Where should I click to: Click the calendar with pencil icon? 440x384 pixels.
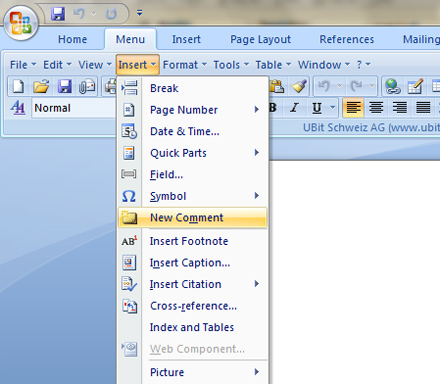[415, 86]
